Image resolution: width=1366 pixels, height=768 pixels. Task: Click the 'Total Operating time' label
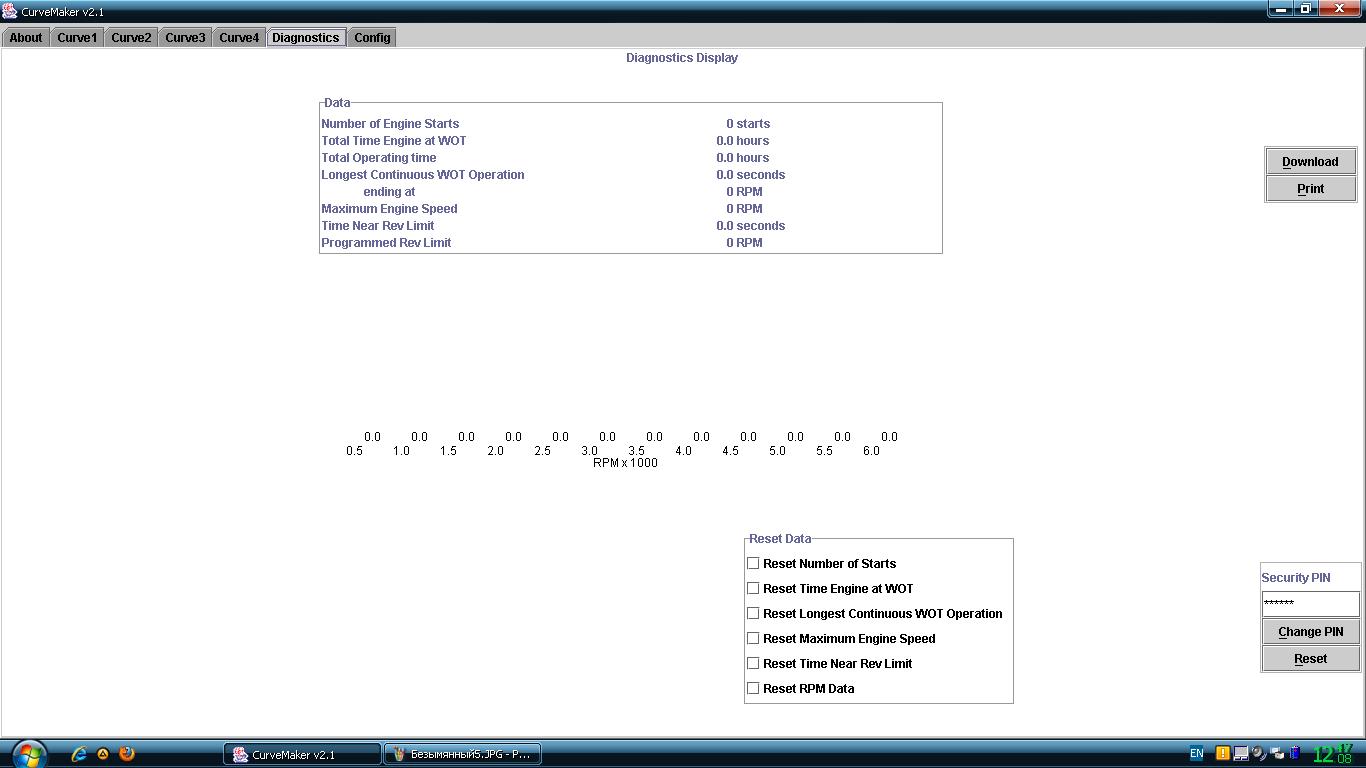[379, 158]
